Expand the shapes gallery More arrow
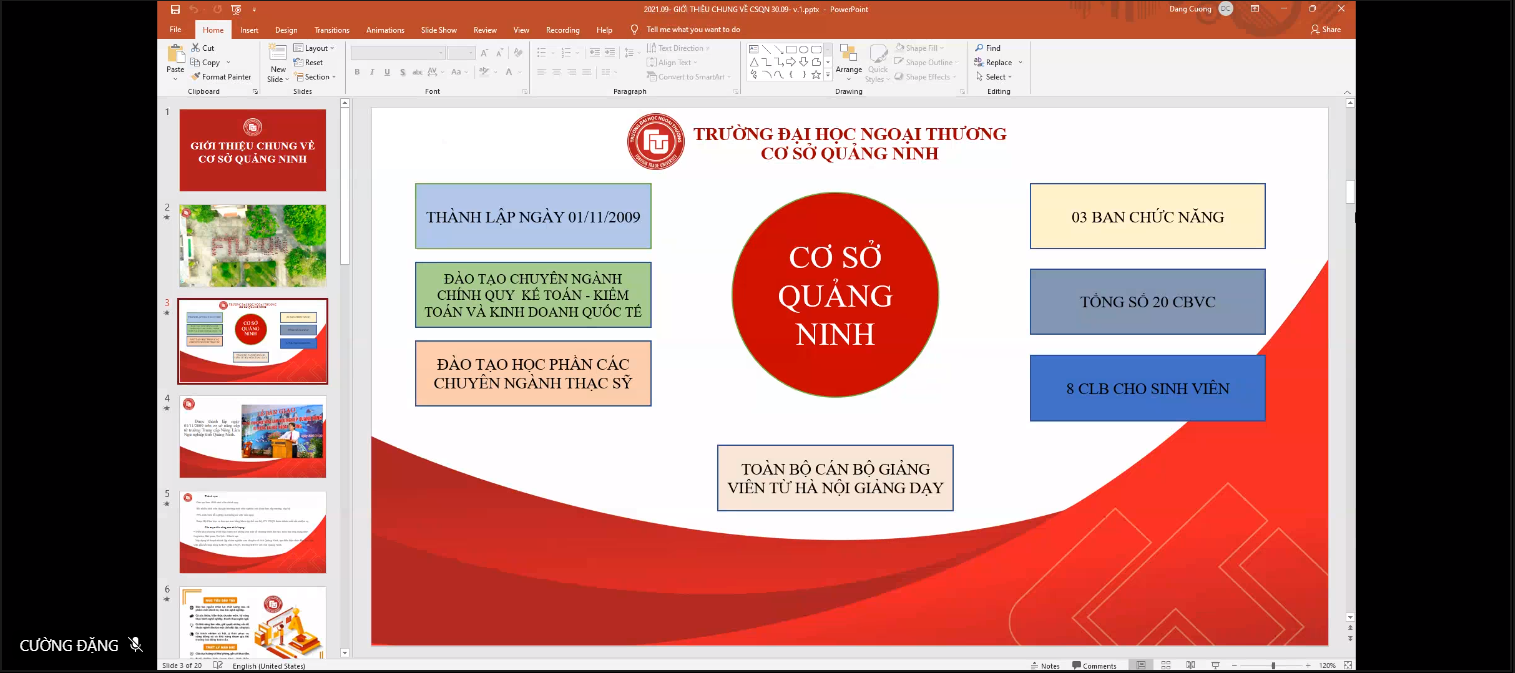 (828, 75)
